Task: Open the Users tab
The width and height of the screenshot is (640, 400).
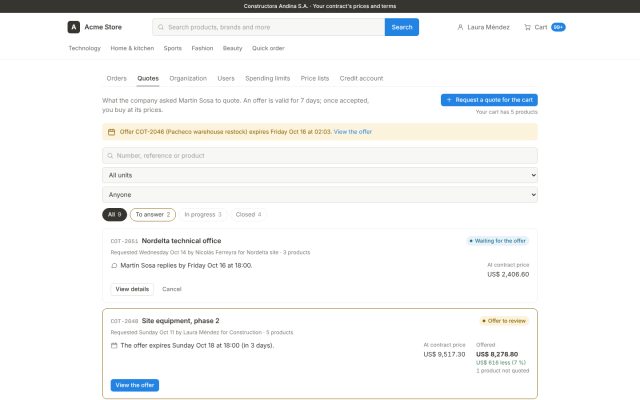Action: [226, 78]
